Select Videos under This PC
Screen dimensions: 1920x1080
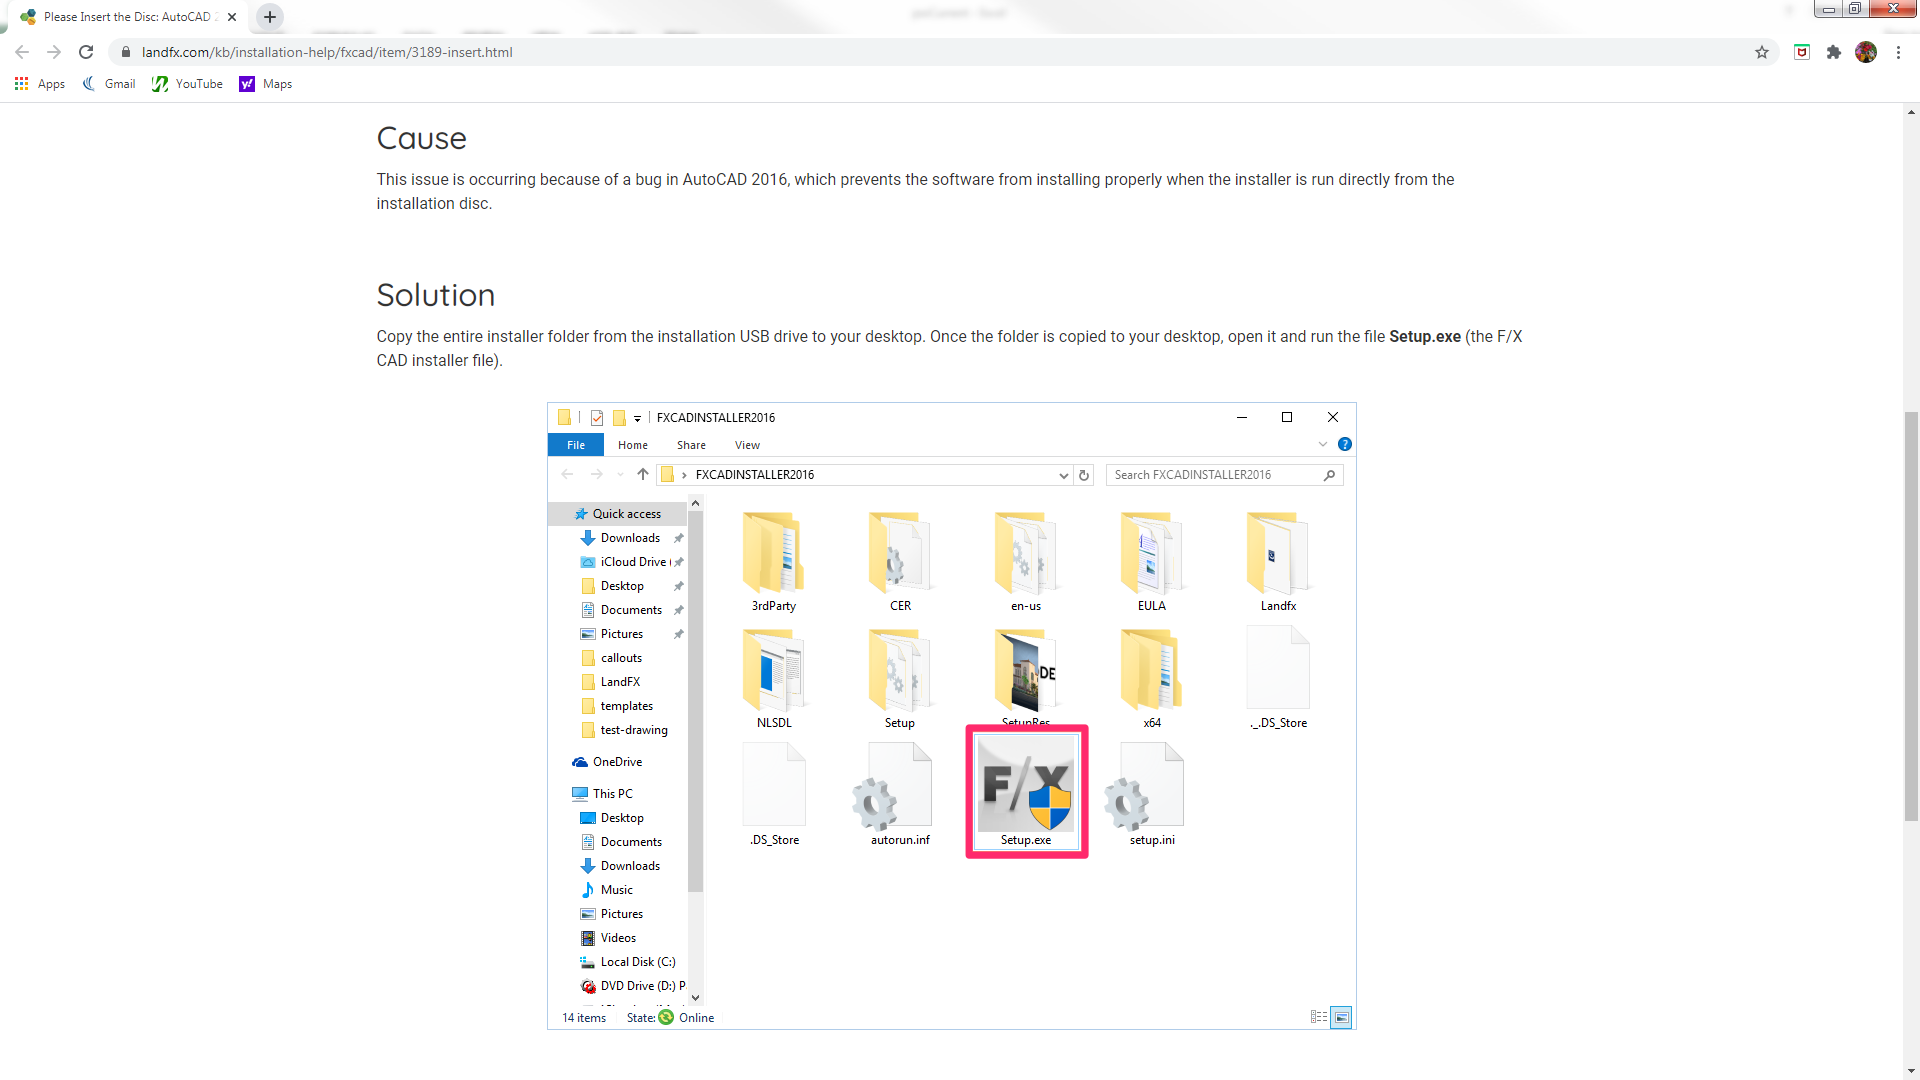(608, 938)
